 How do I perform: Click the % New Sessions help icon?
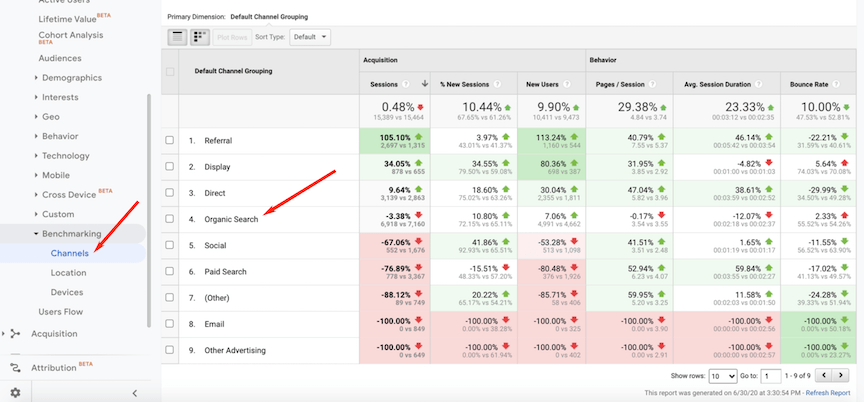[497, 84]
